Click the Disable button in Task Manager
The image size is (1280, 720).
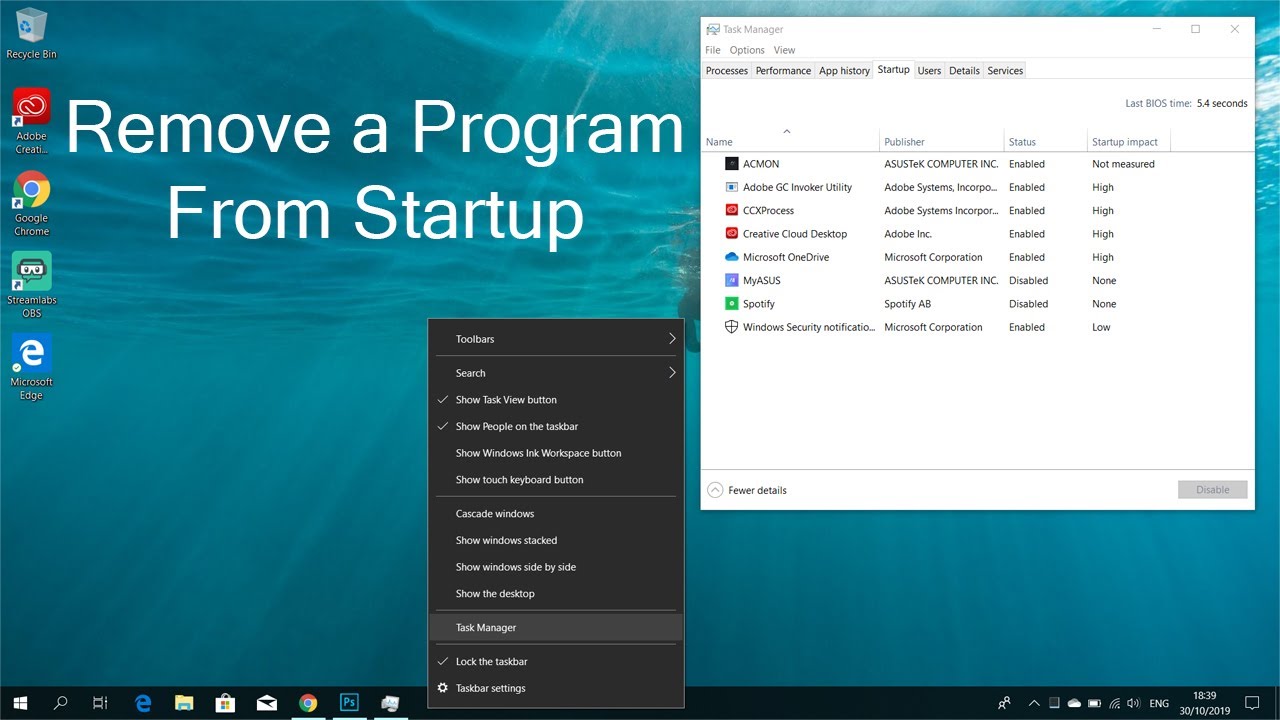coord(1213,490)
